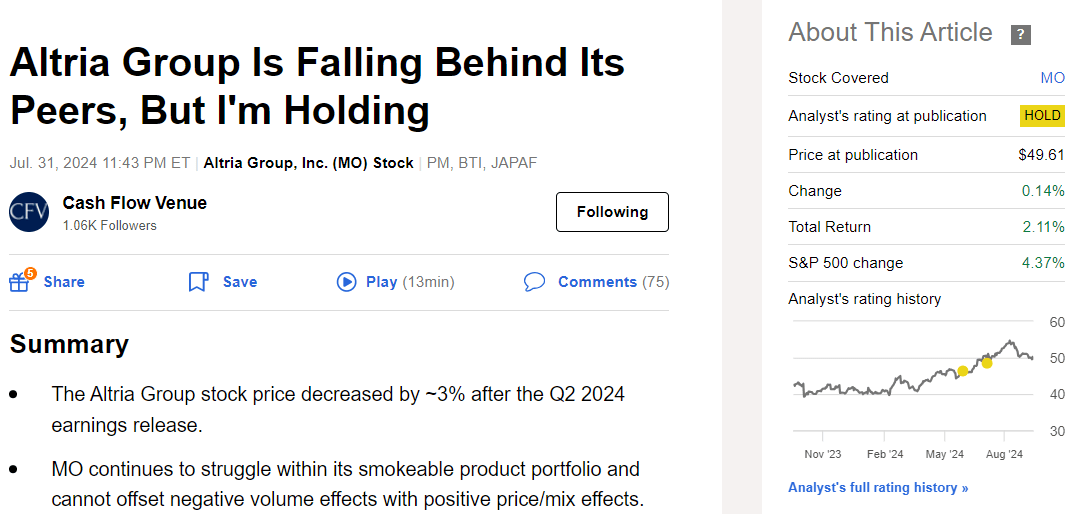This screenshot has width=1082, height=514.
Task: Click the Cash Flow Venue CFV avatar
Action: pyautogui.click(x=29, y=212)
